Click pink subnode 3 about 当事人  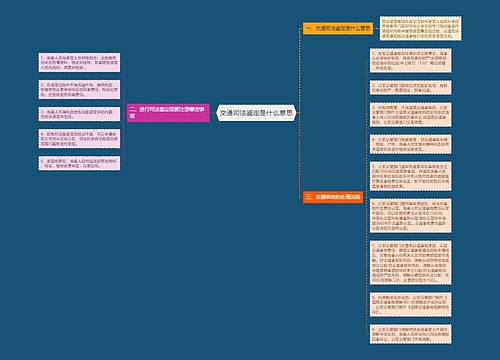[79, 114]
